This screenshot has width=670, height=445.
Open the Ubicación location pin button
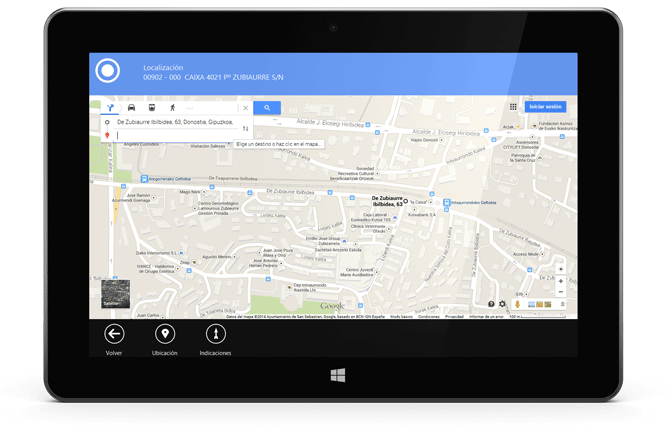[x=165, y=334]
